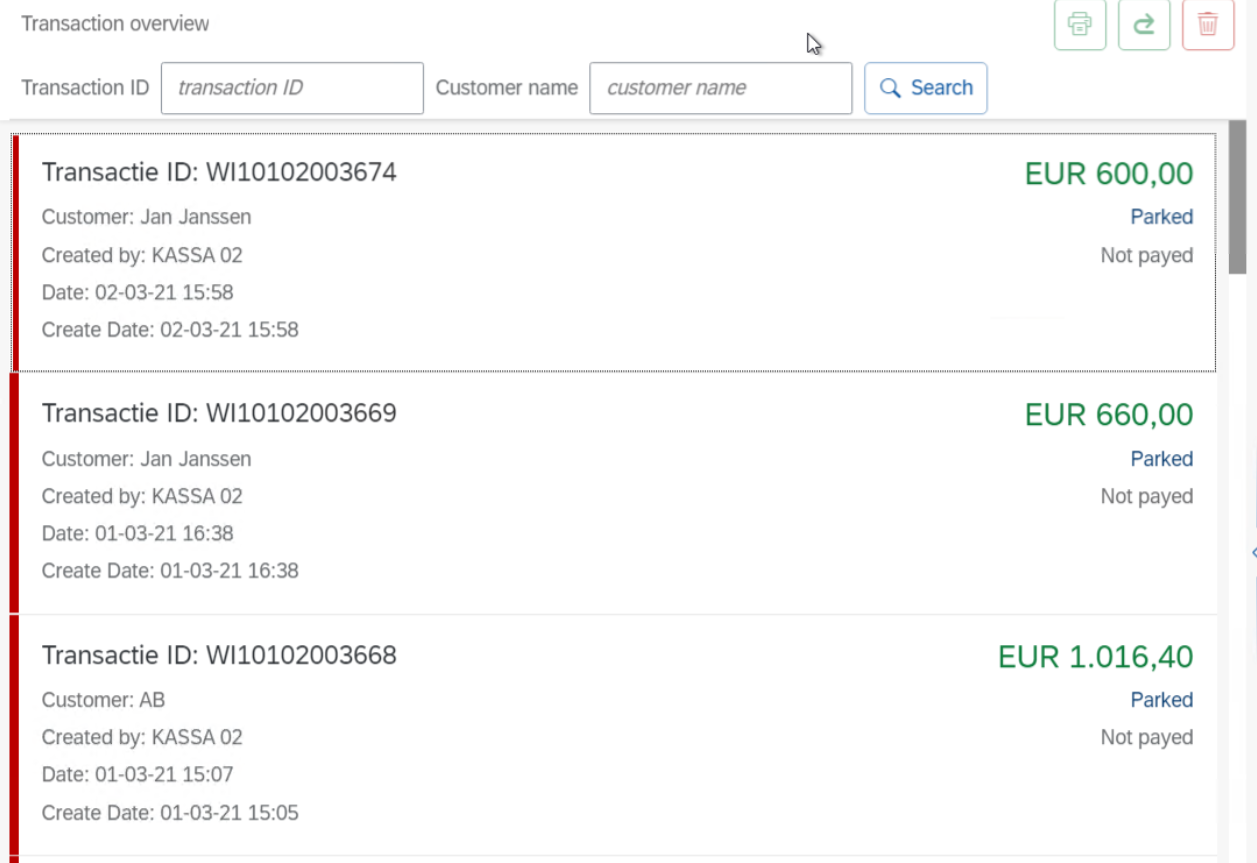Click the green forward arrow icon
Screen dimensions: 1257x863
tap(1144, 25)
